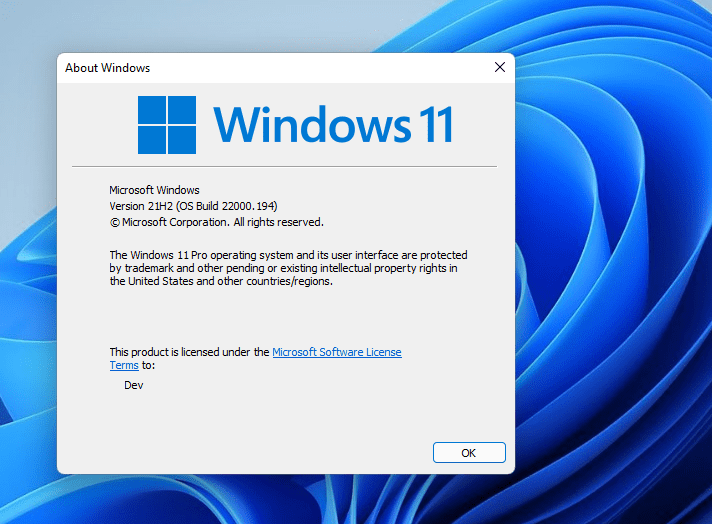The width and height of the screenshot is (712, 524).
Task: Select the "Microsoft Windows" text line
Action: point(154,190)
